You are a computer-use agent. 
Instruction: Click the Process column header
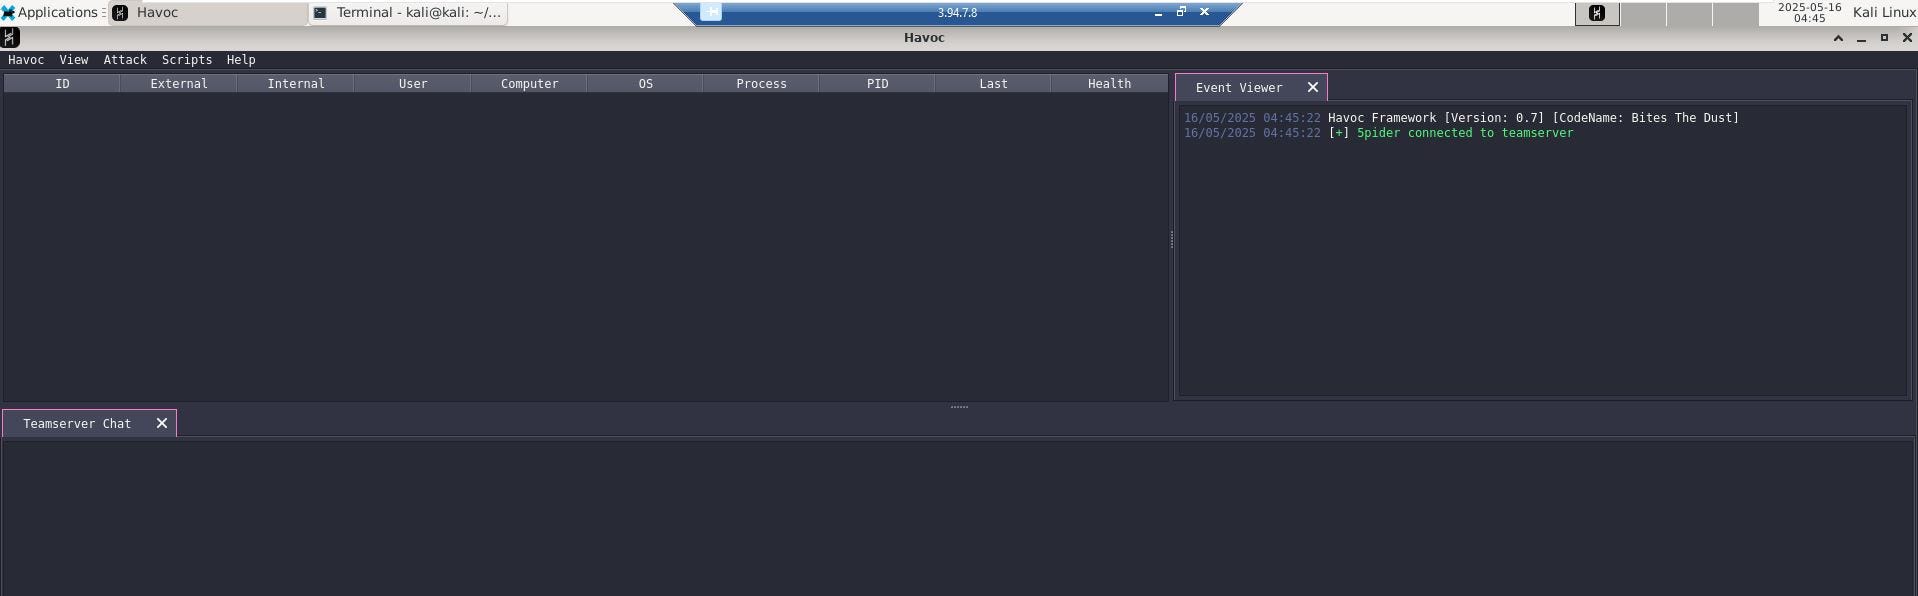(x=761, y=84)
